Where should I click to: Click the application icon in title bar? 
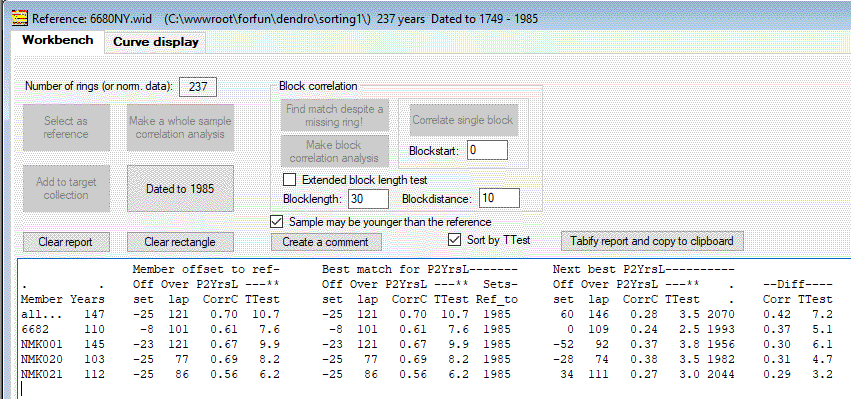[20, 18]
